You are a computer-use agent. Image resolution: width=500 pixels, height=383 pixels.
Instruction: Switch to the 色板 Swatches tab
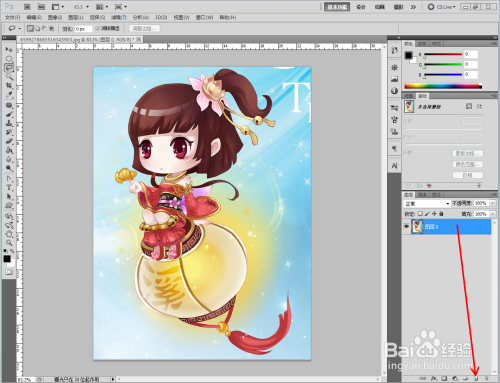[x=422, y=44]
